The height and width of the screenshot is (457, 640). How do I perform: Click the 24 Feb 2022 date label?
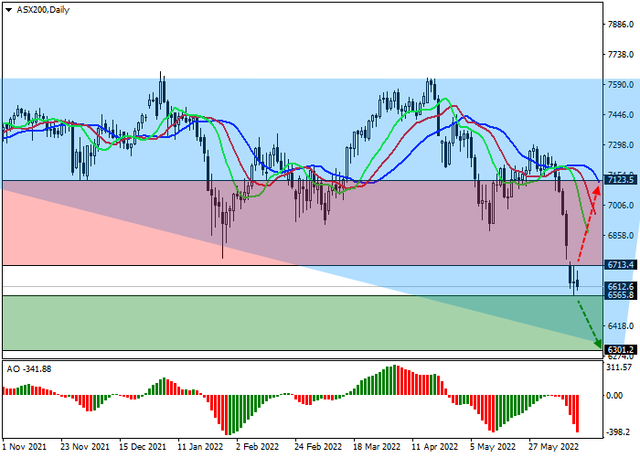[318, 447]
